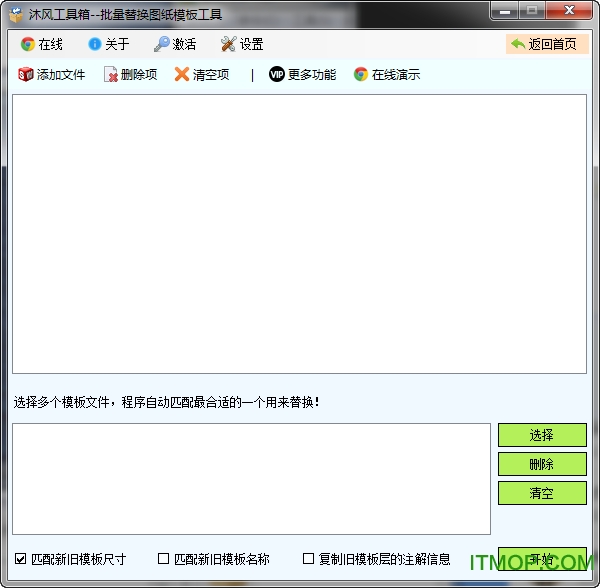Click inside the large drawing file list area
This screenshot has width=600, height=588.
click(299, 234)
